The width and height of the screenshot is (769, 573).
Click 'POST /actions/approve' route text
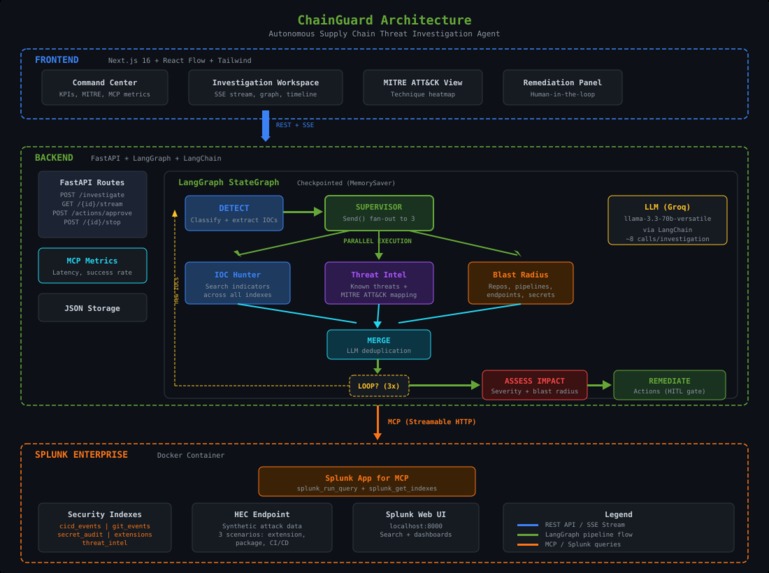tap(92, 213)
